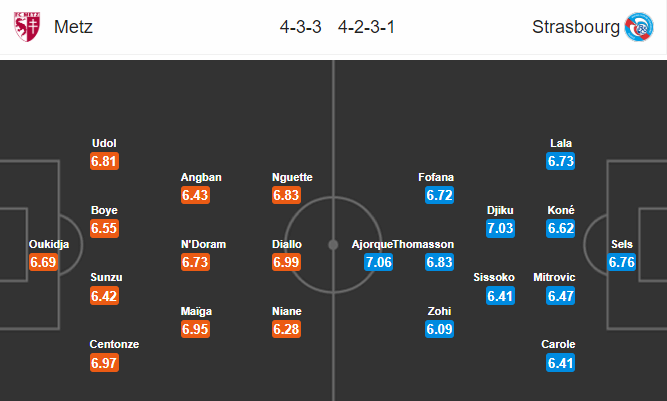Select player name Lala

tap(561, 143)
